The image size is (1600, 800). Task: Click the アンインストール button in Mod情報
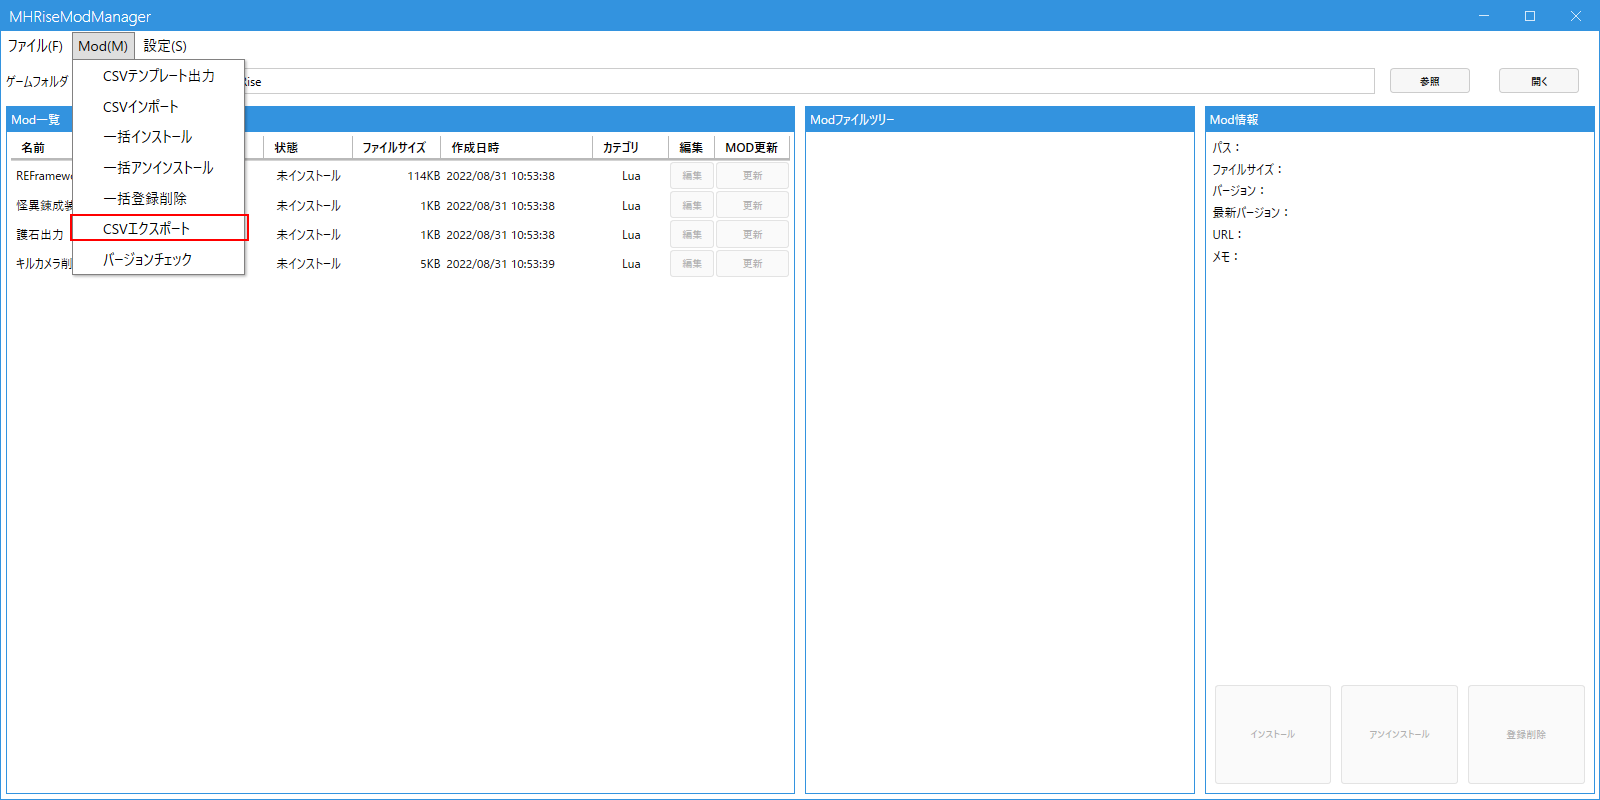[x=1399, y=734]
